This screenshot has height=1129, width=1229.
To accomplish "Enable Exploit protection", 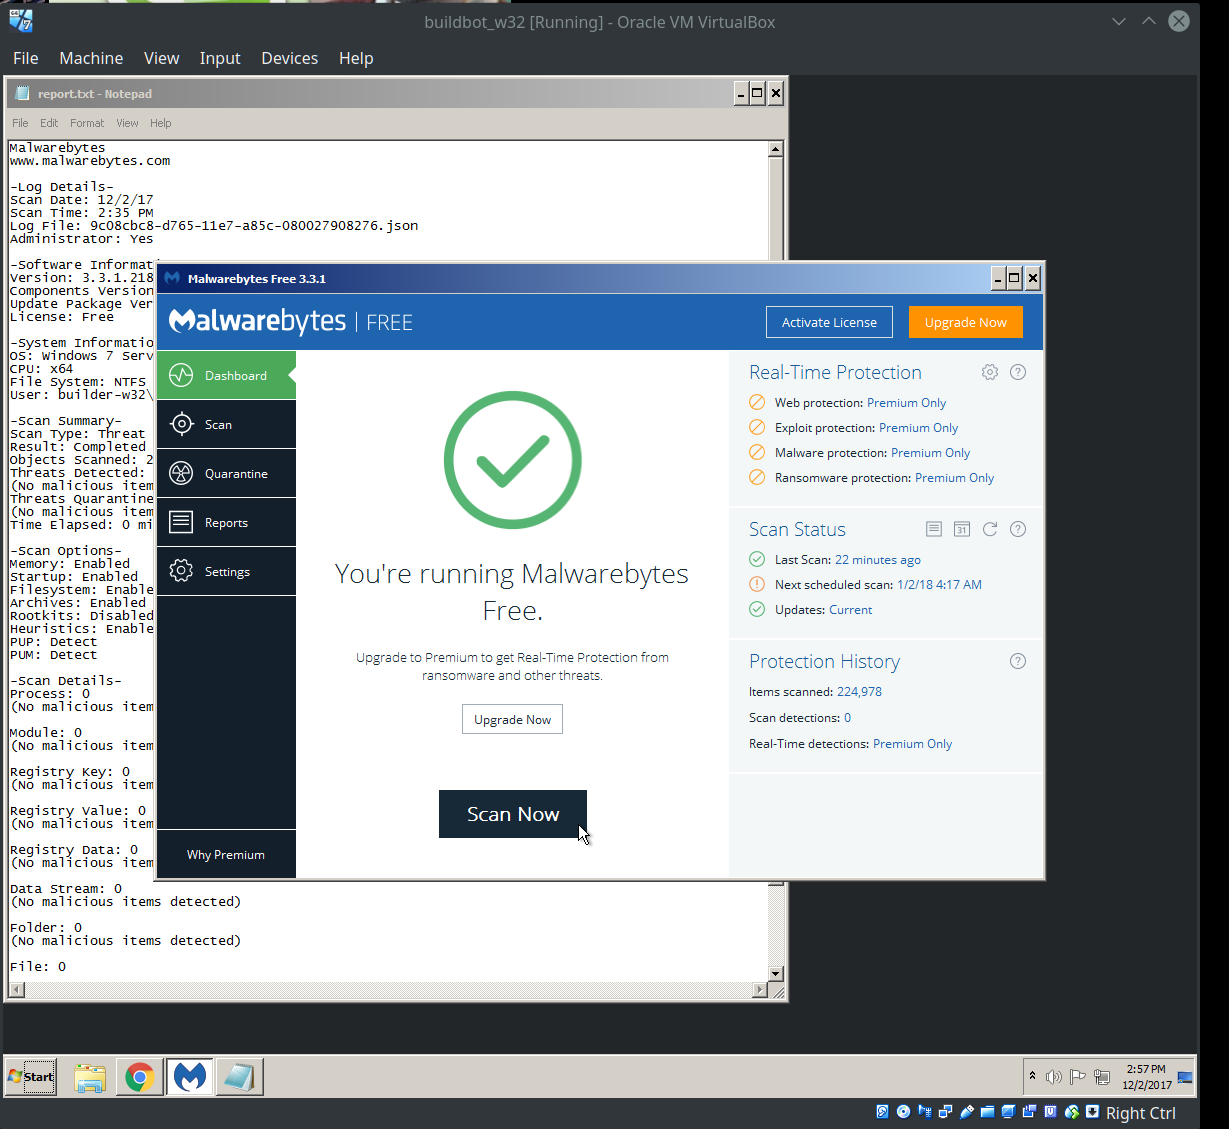I will click(x=918, y=427).
